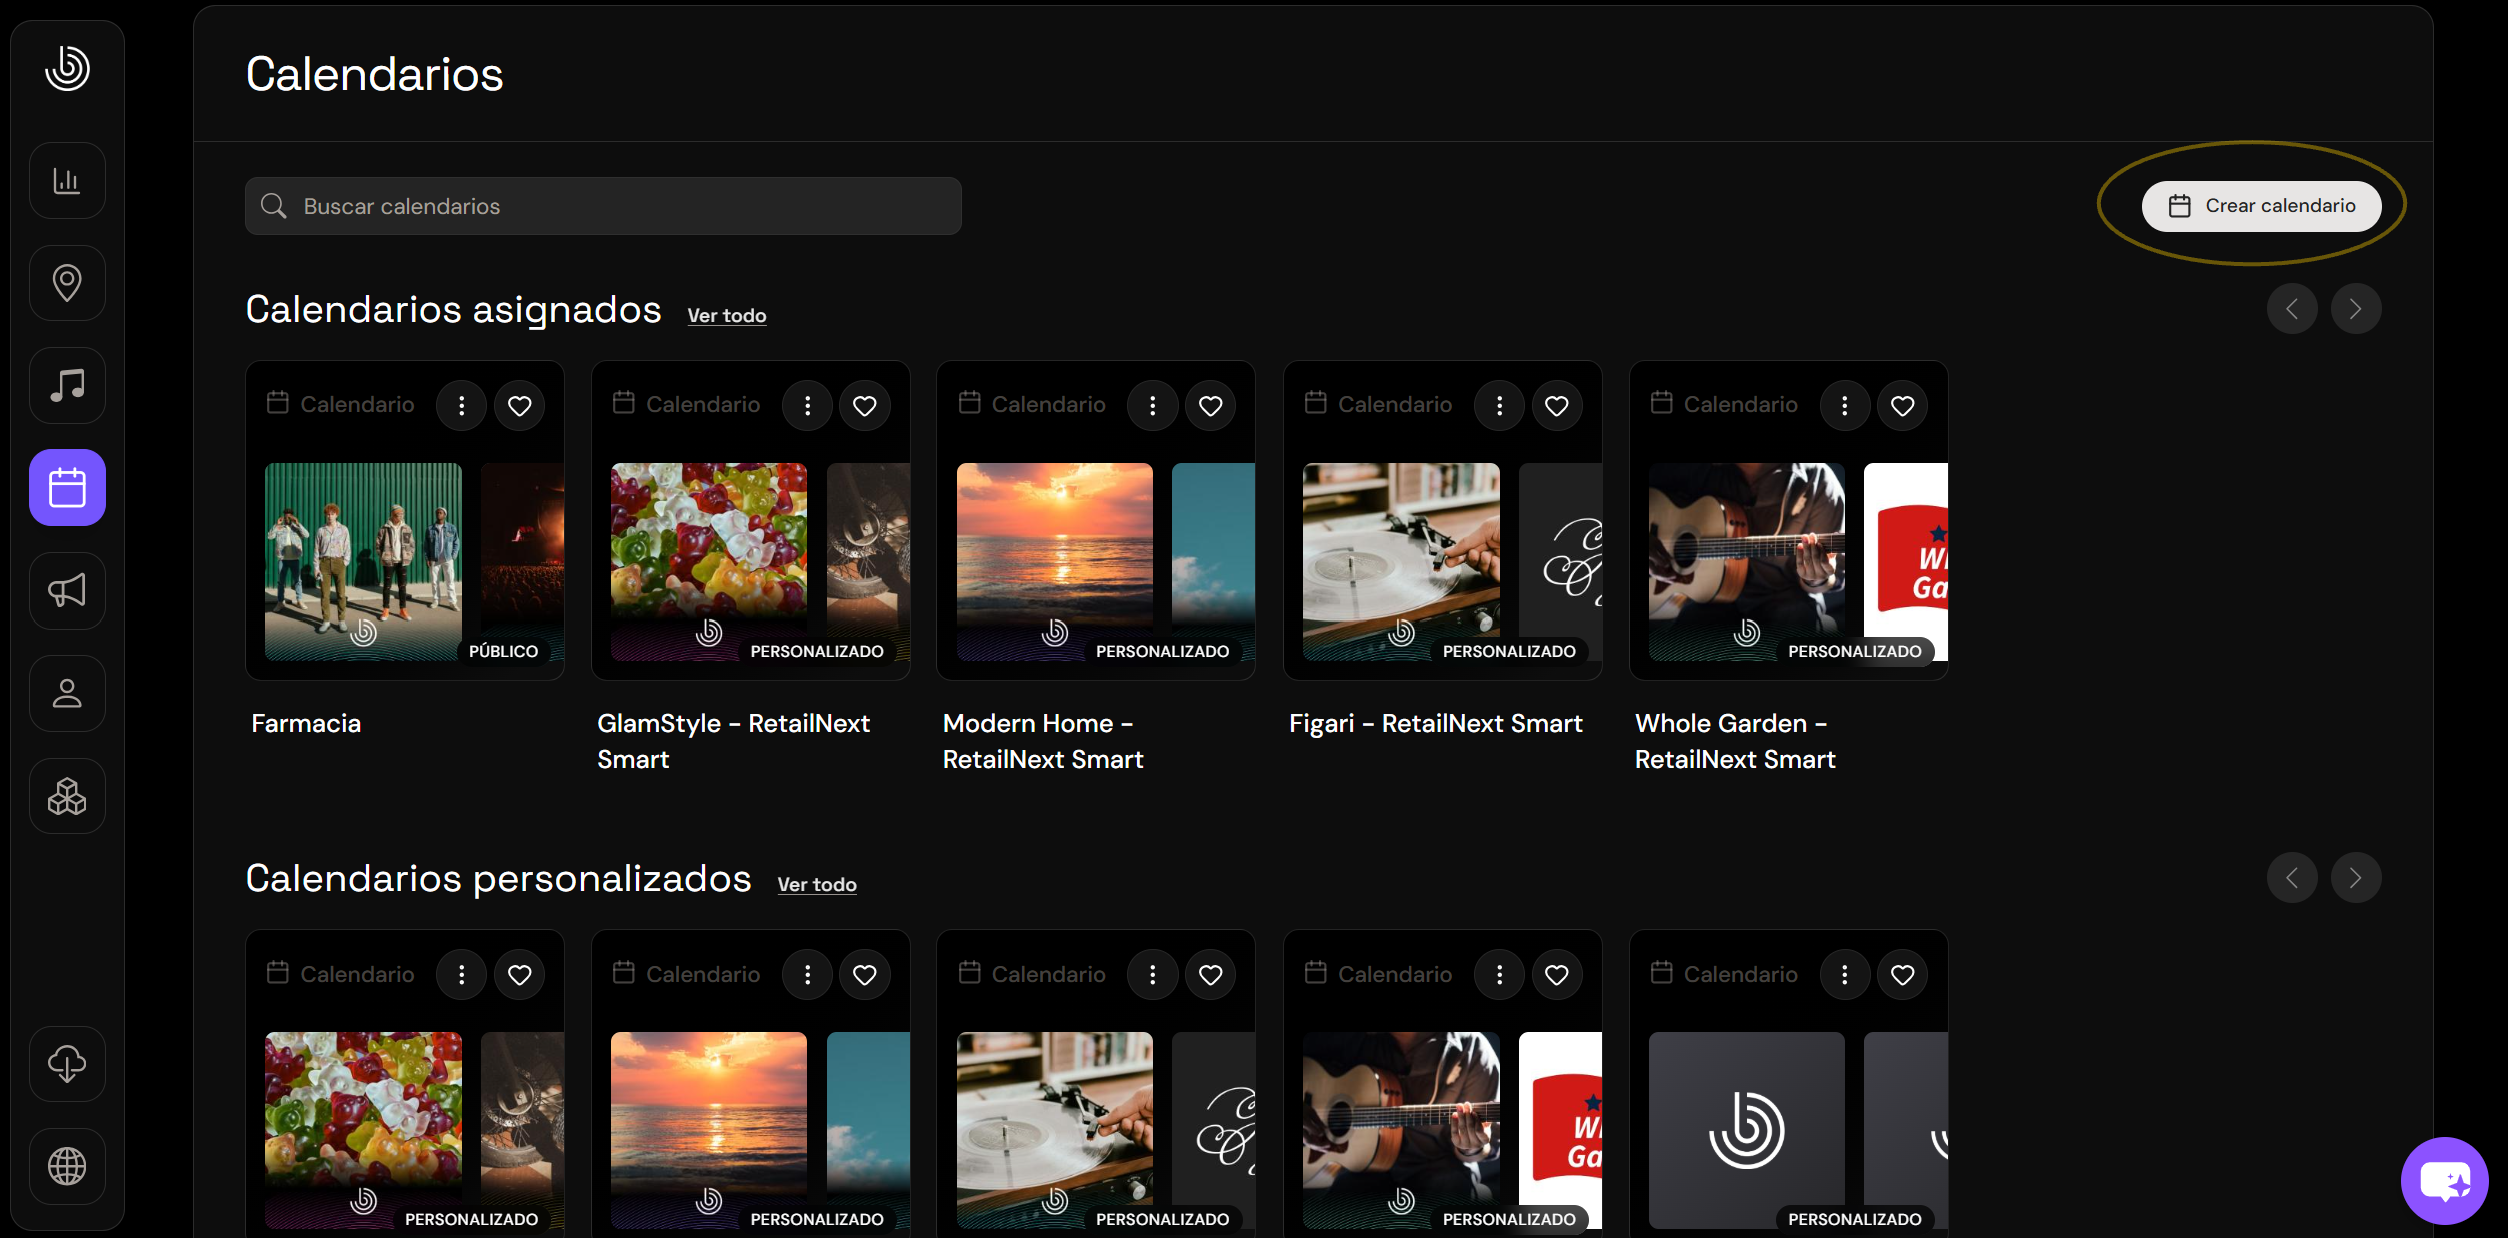Favorite the personalizados guitar calendar
2508x1238 pixels.
[x=1557, y=975]
